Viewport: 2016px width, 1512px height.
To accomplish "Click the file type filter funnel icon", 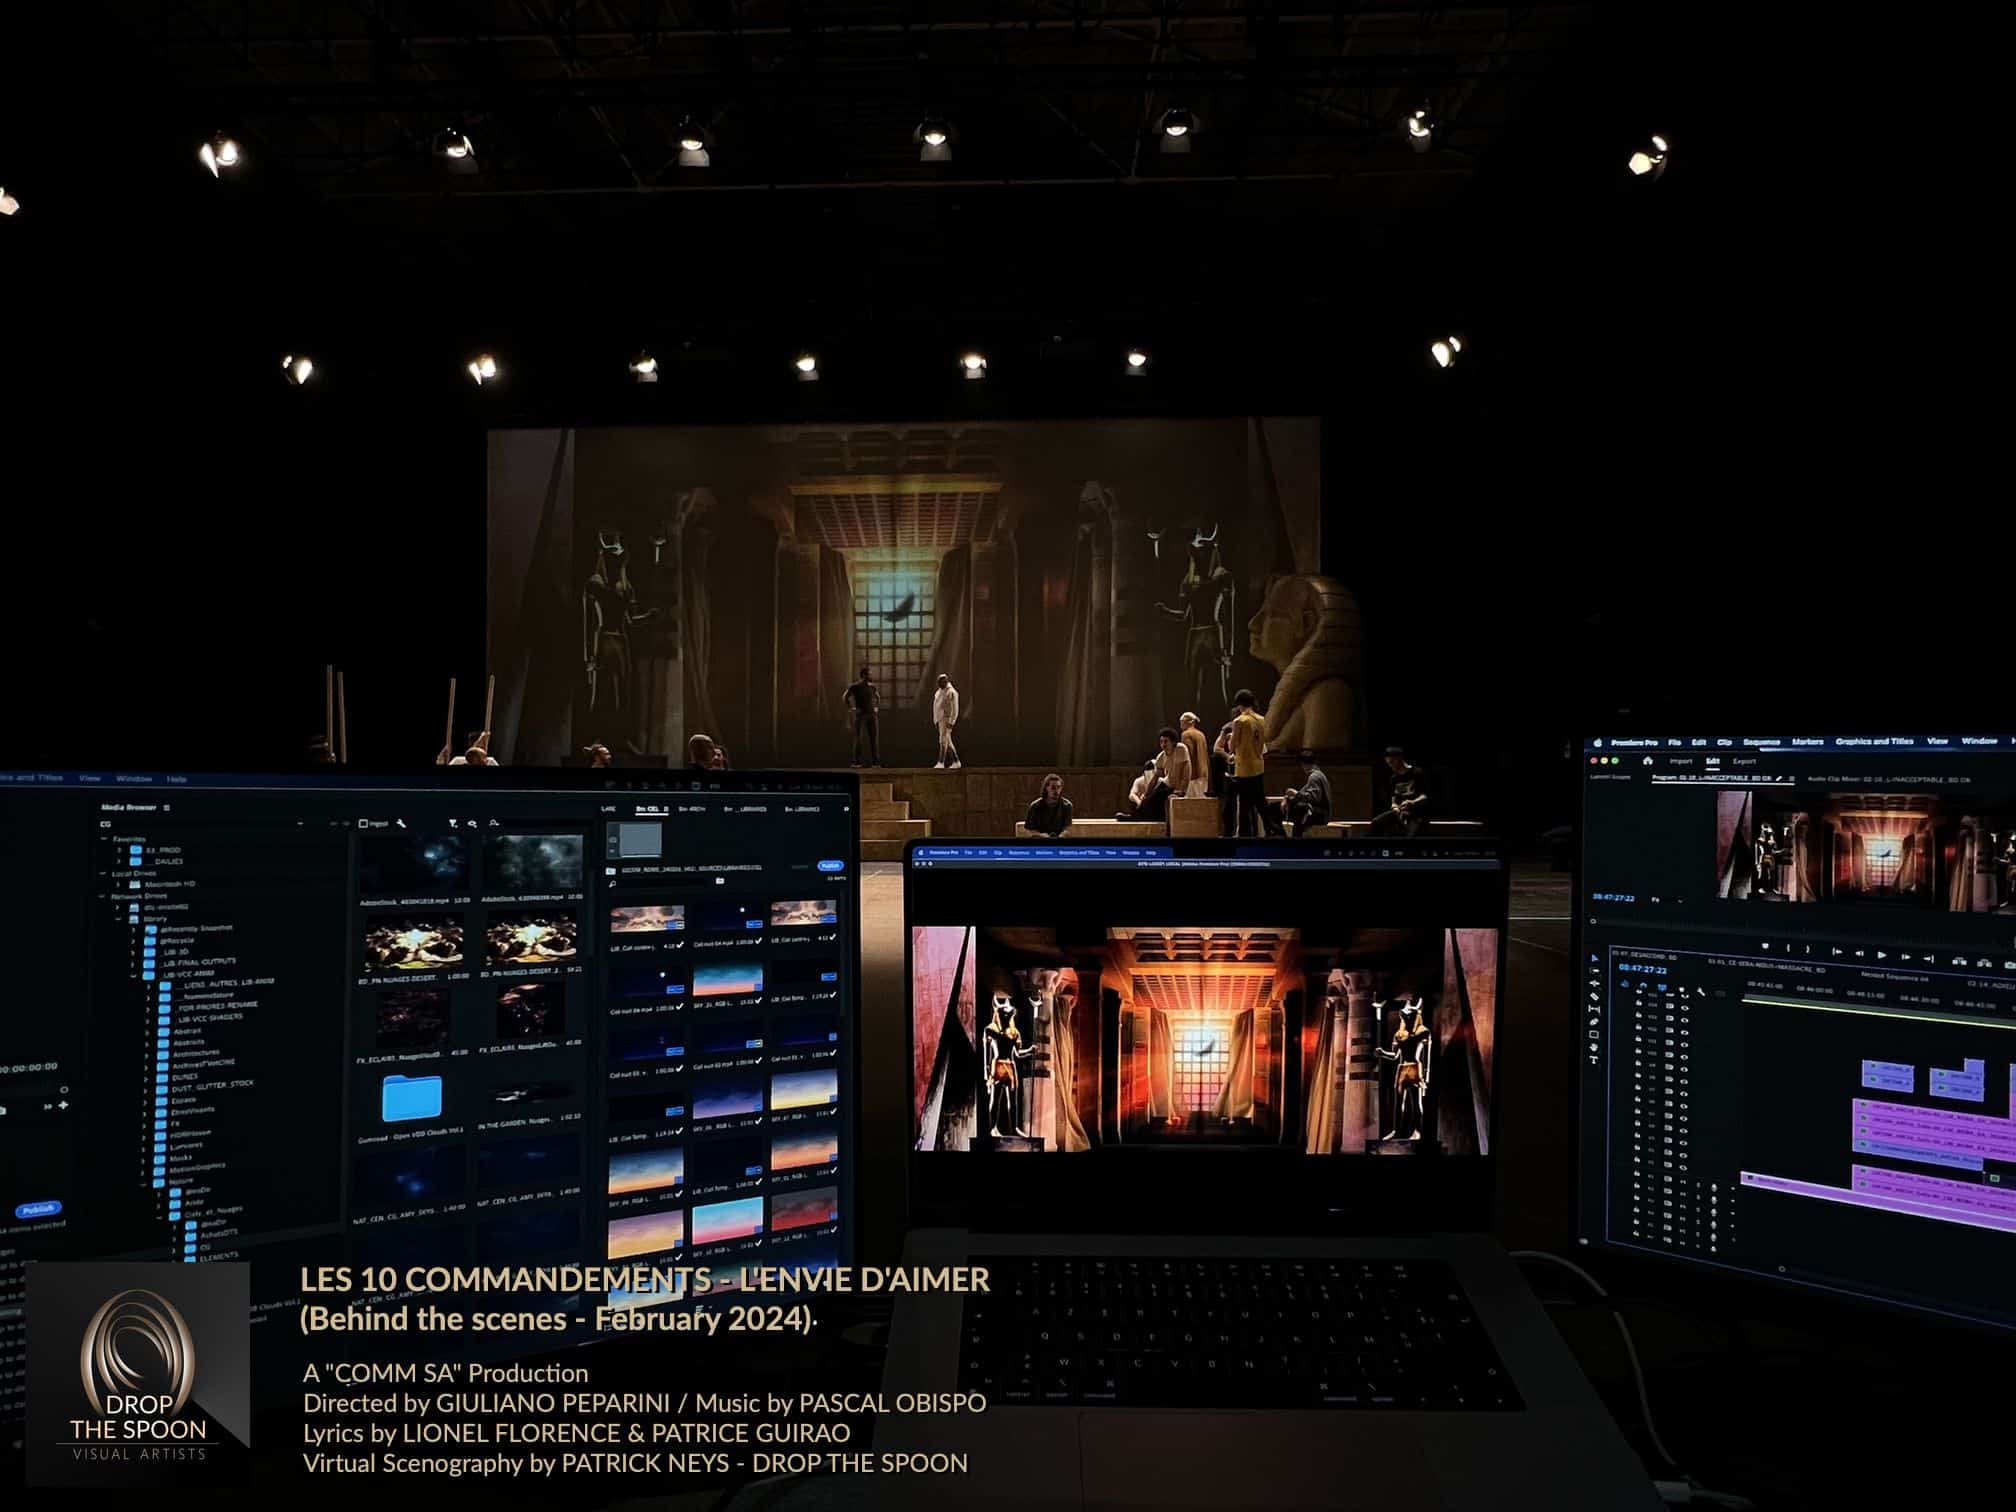I will 453,823.
